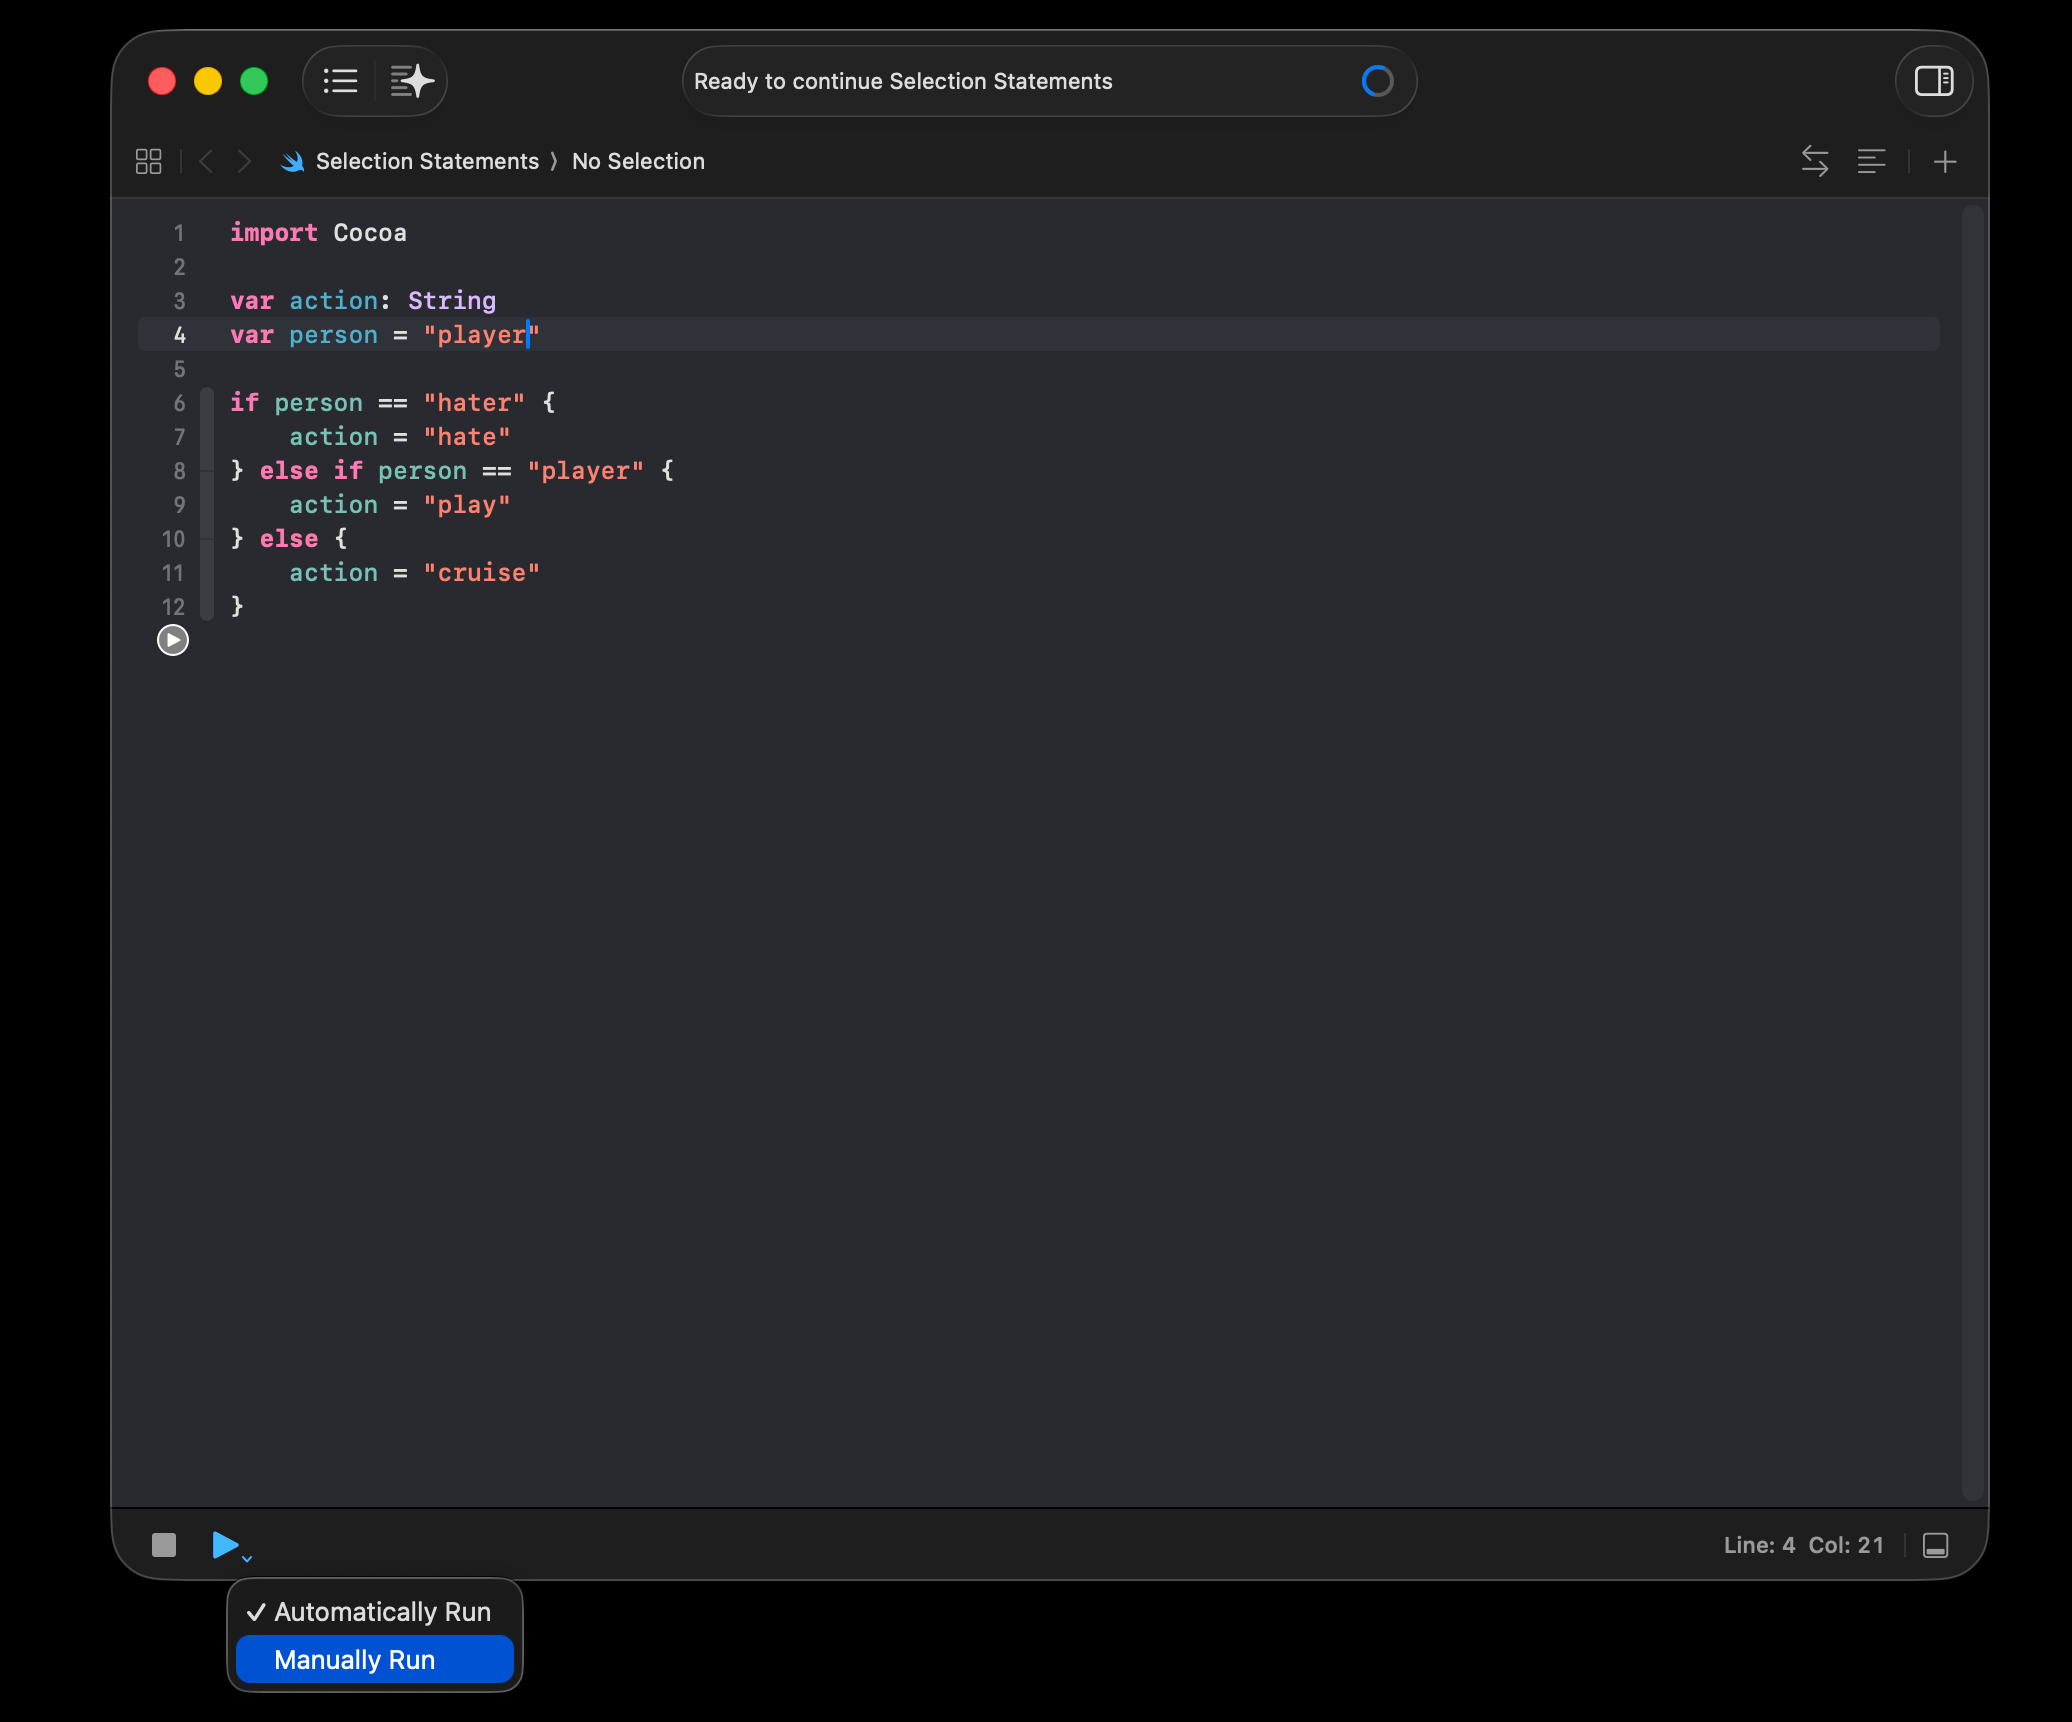
Task: Click Selection Statements breadcrumb
Action: pos(426,161)
